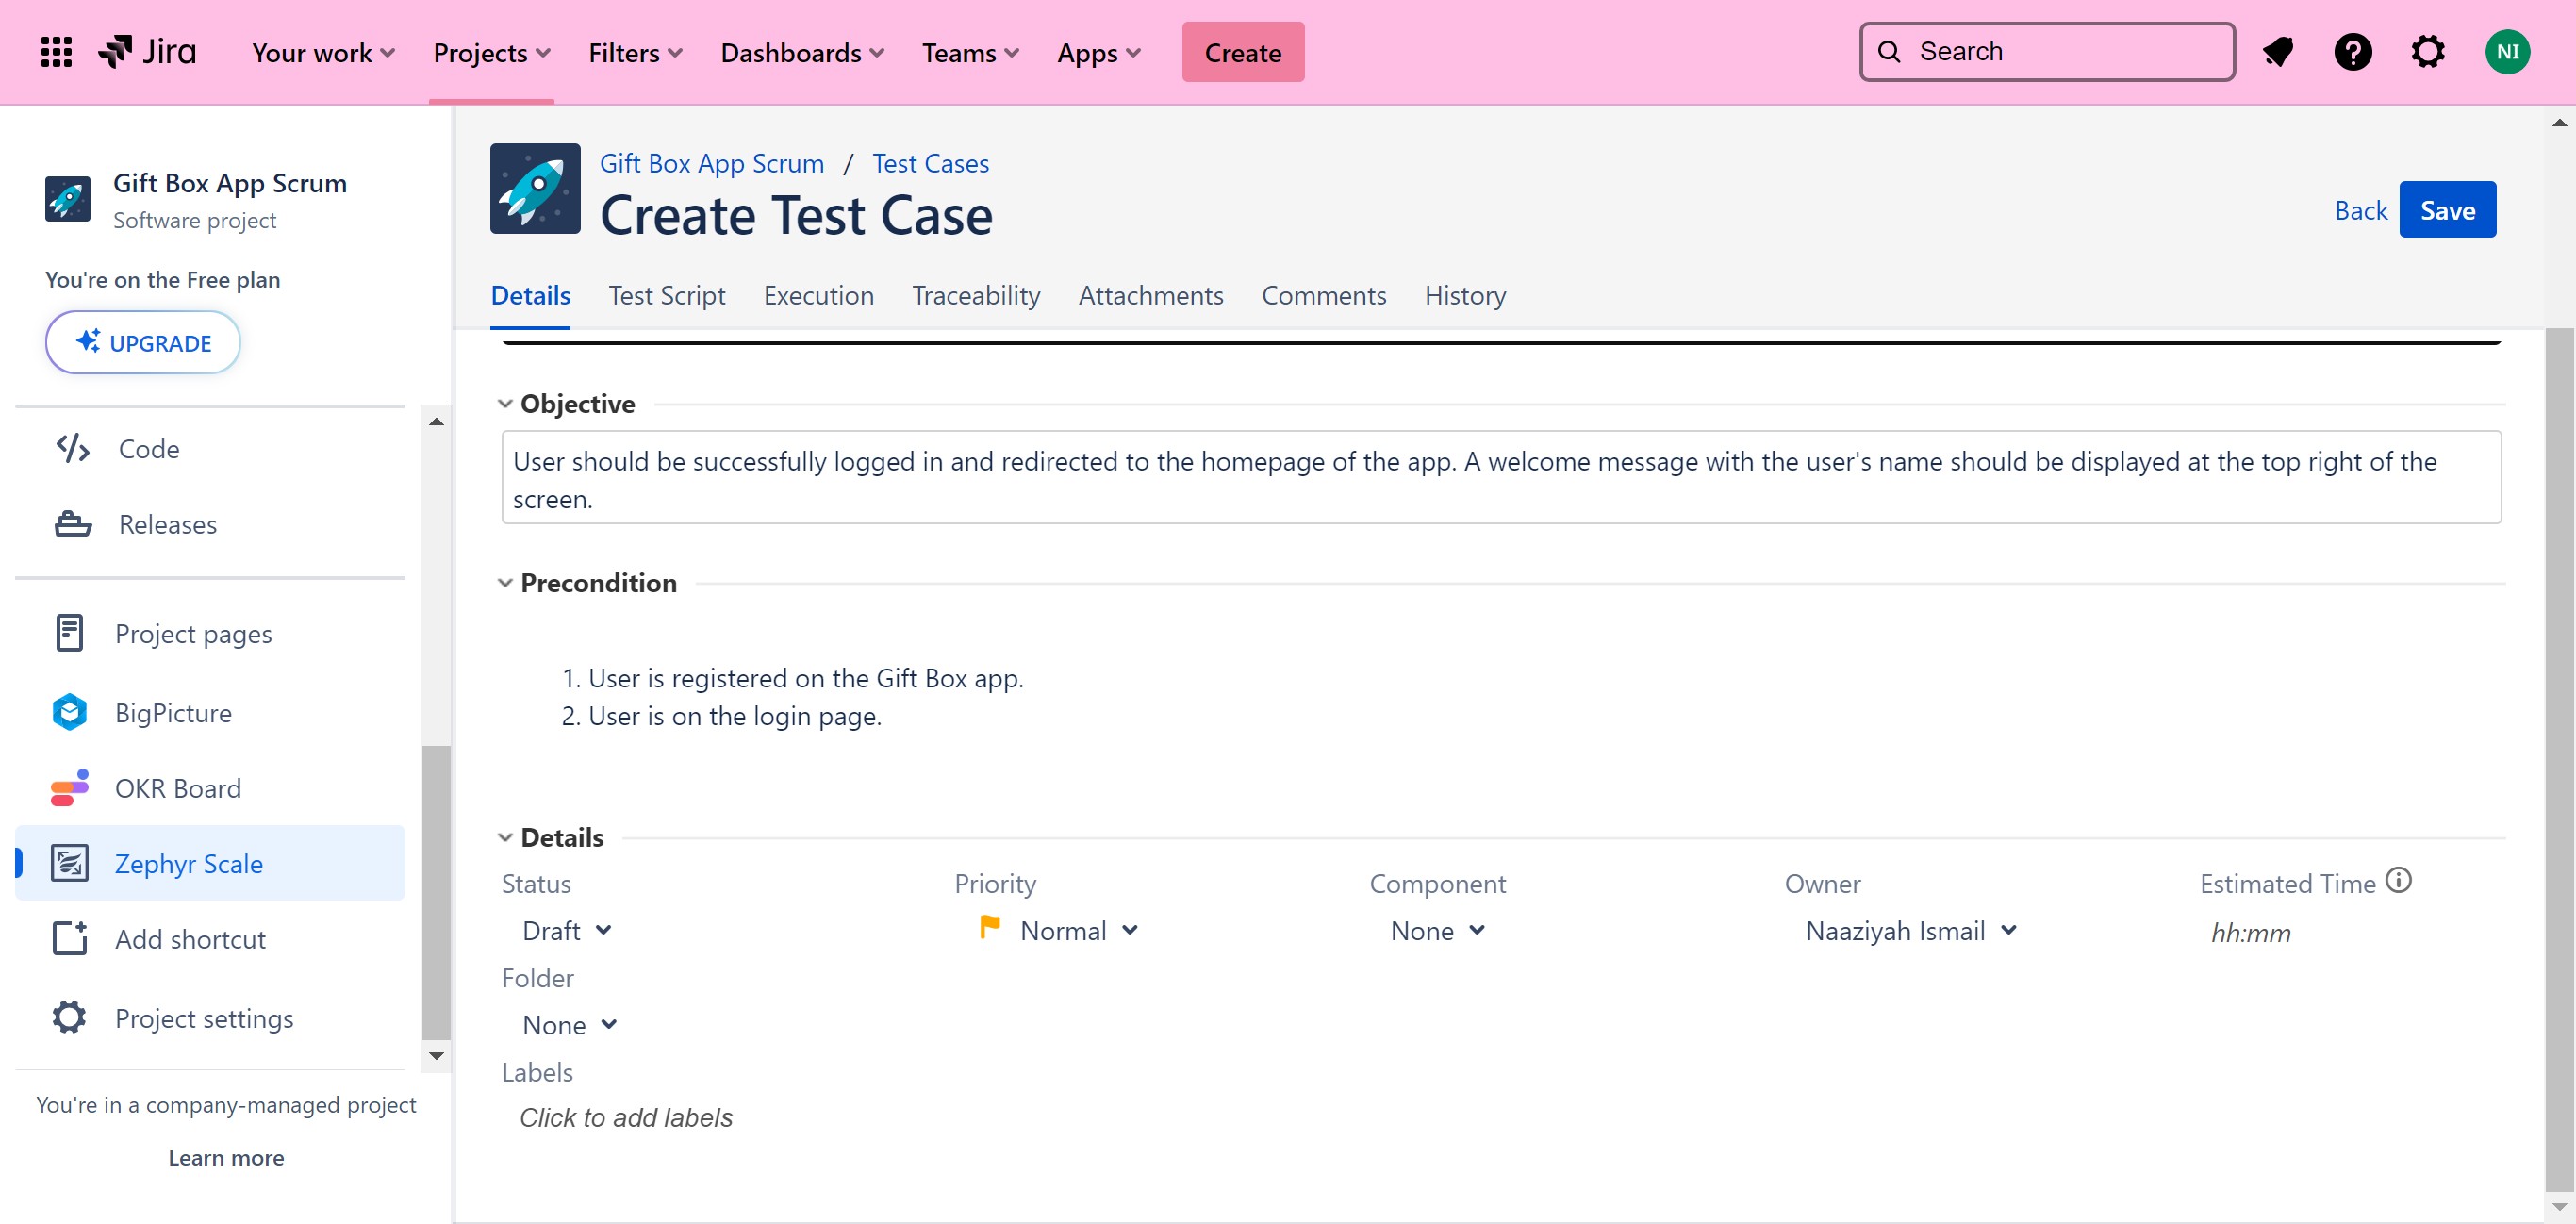Click the Save button

[2447, 210]
